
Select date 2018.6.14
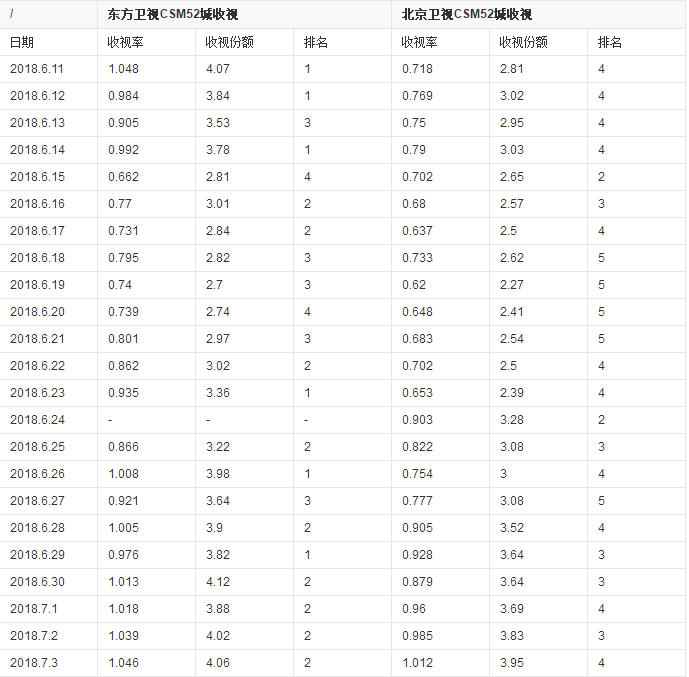[37, 150]
